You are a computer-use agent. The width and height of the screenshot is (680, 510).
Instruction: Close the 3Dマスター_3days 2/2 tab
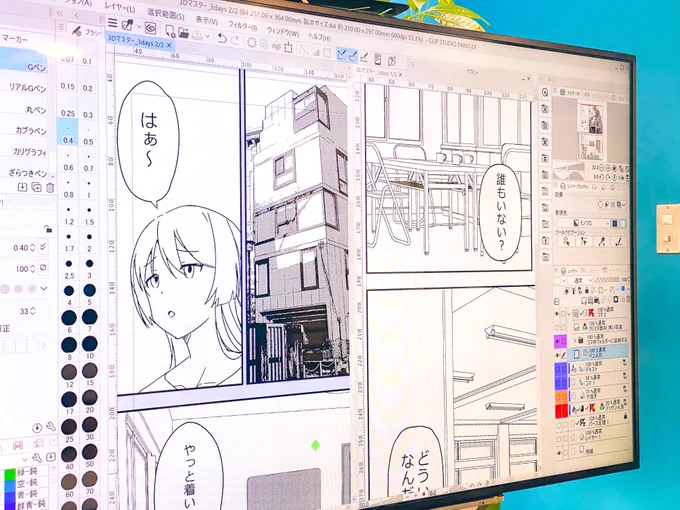[x=169, y=45]
